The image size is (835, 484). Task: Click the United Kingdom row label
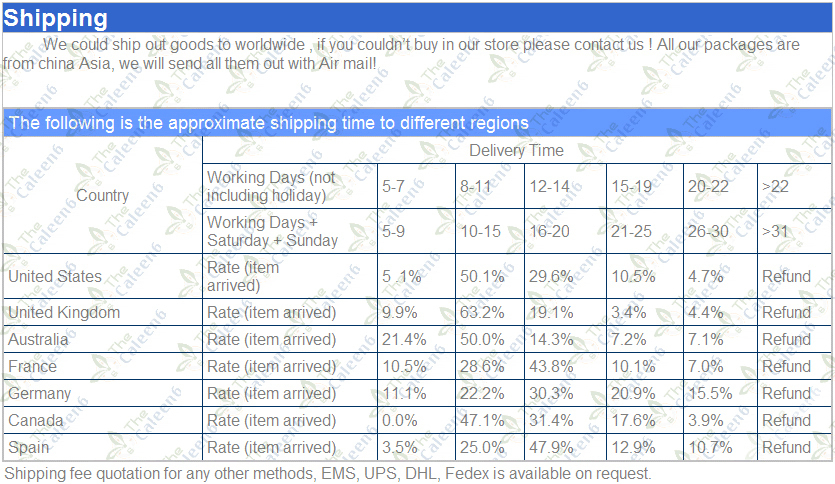point(103,312)
